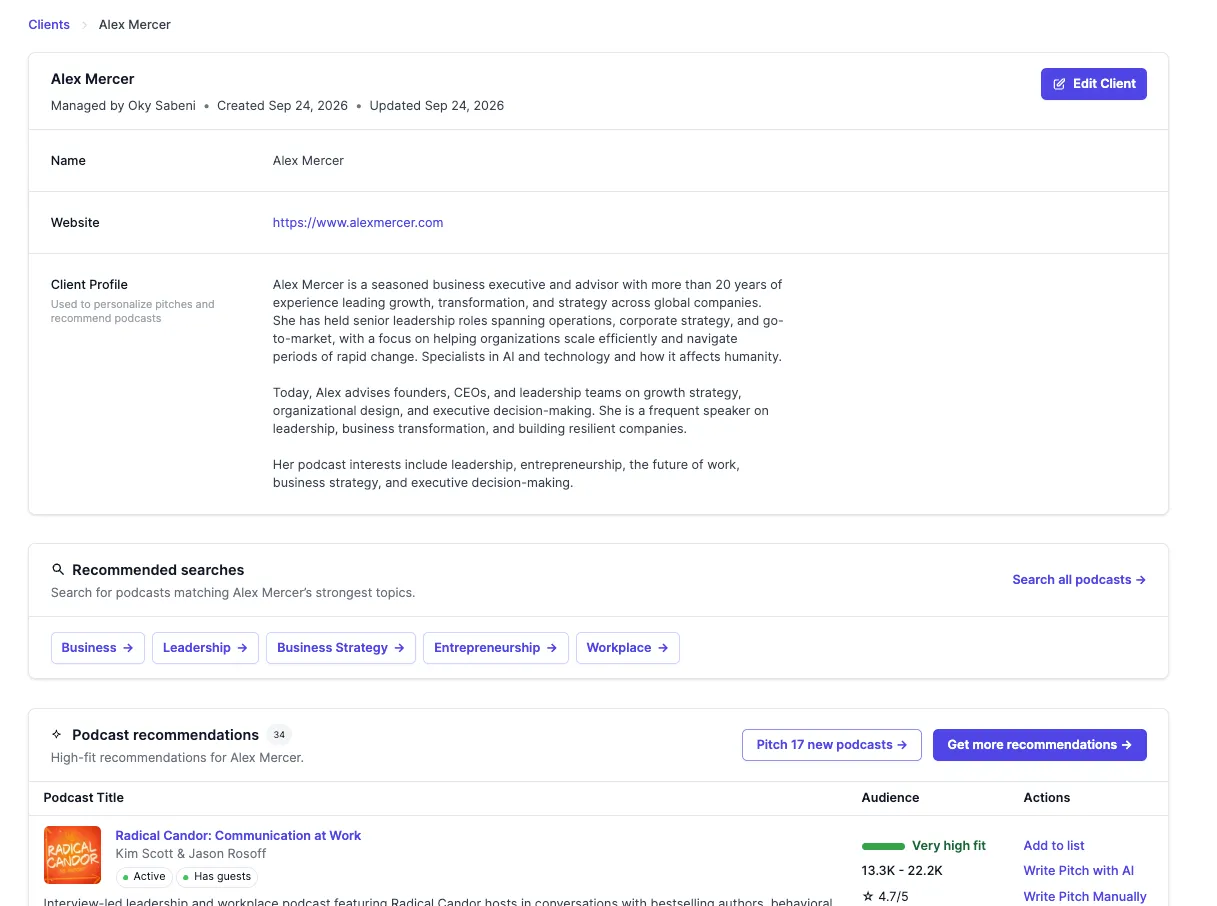The width and height of the screenshot is (1217, 906).
Task: Click the Website field label
Action: [x=75, y=223]
